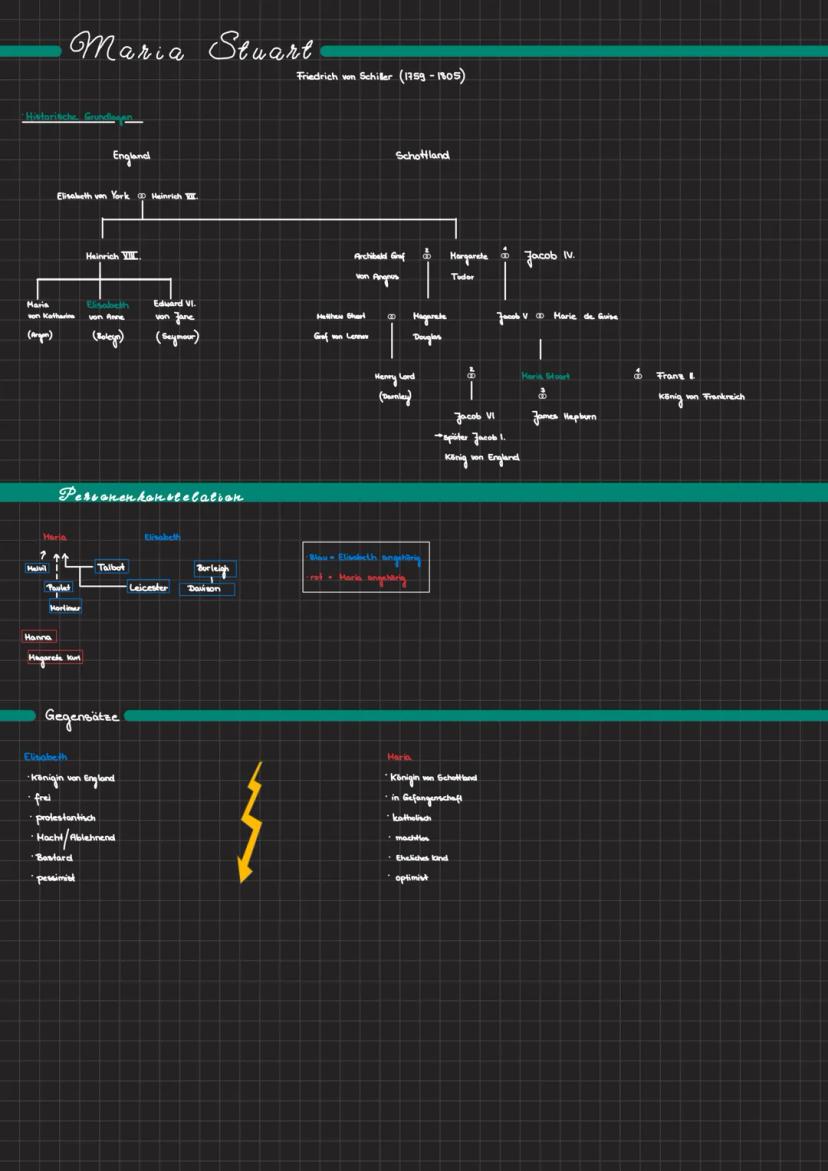Click the yellow lightning bolt symbol
The width and height of the screenshot is (828, 1171).
pyautogui.click(x=250, y=822)
